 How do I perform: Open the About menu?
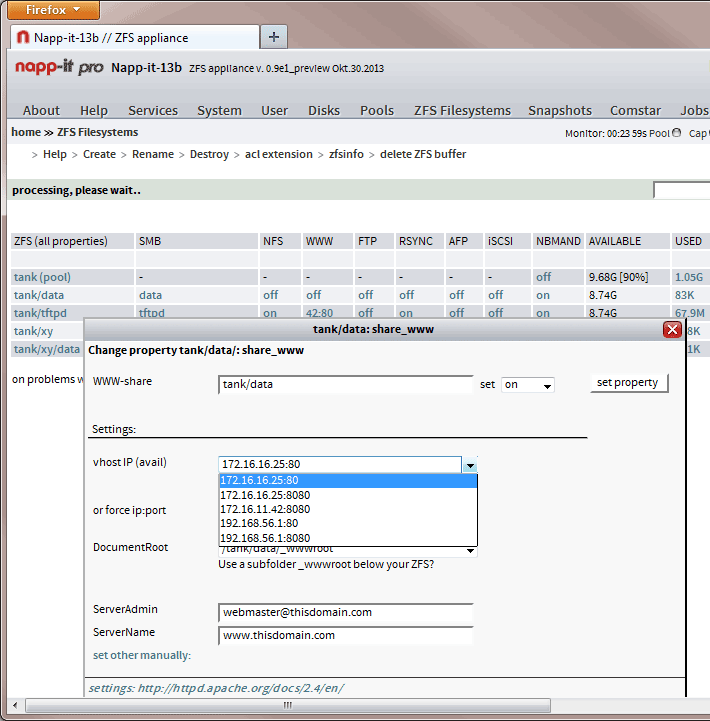pos(41,110)
